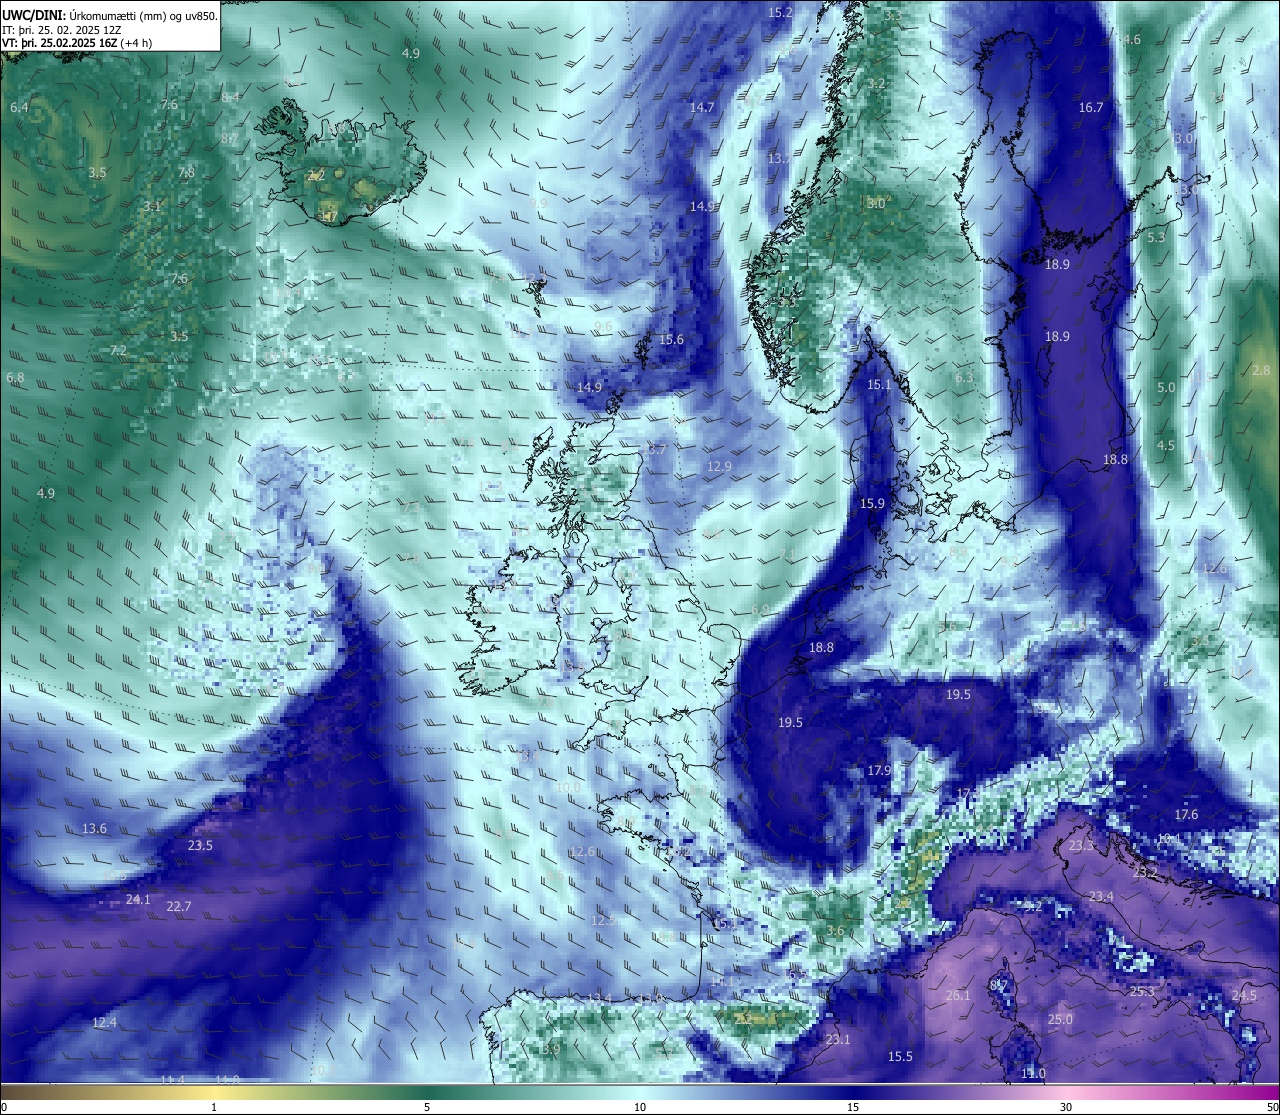Click the 7.2 value in the western Atlantic
1280x1115 pixels.
[x=118, y=350]
